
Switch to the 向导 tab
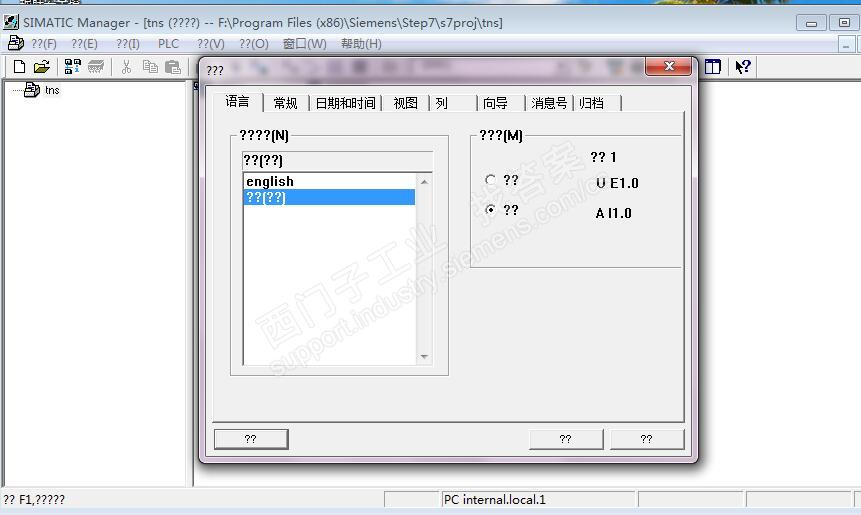pos(495,103)
